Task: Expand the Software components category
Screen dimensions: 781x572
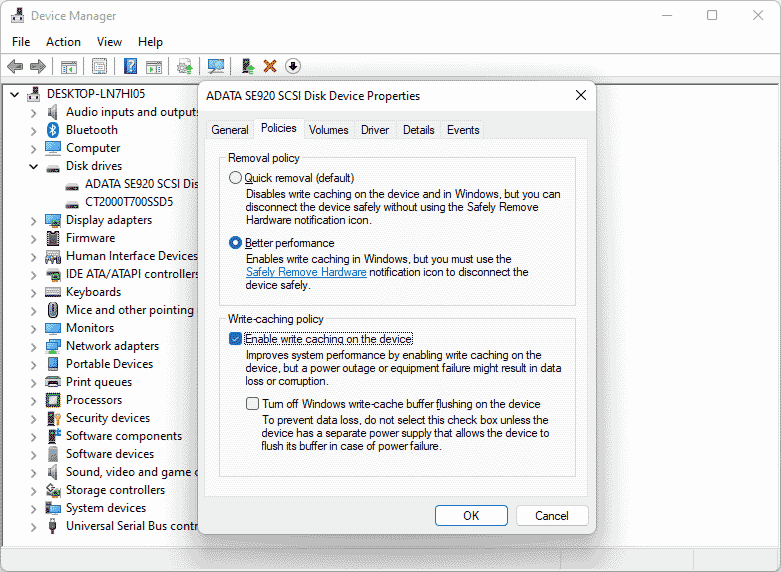Action: (33, 437)
